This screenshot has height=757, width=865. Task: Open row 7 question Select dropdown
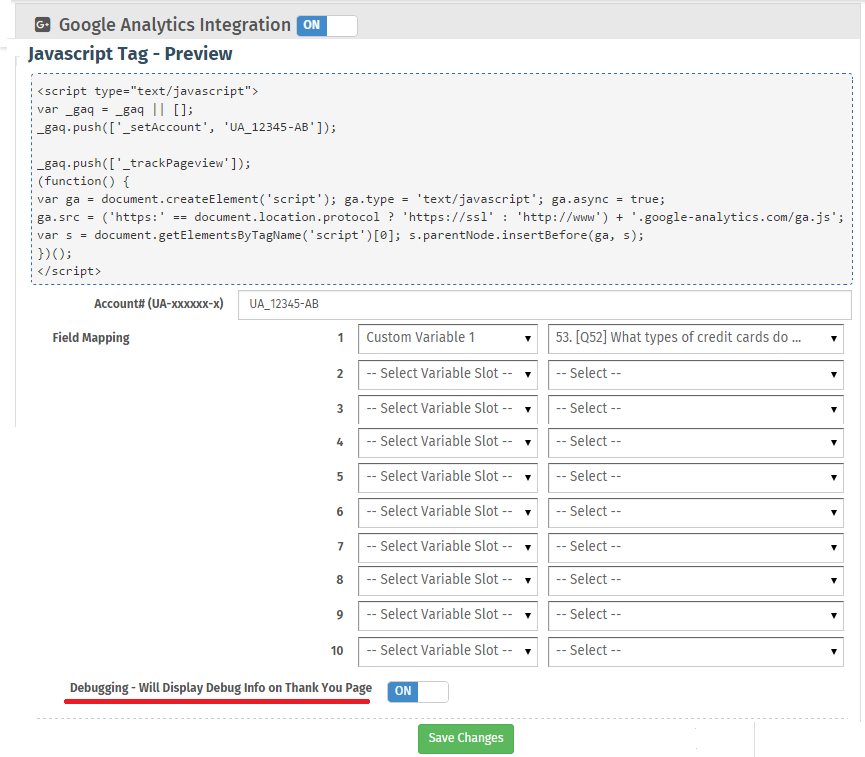(696, 547)
